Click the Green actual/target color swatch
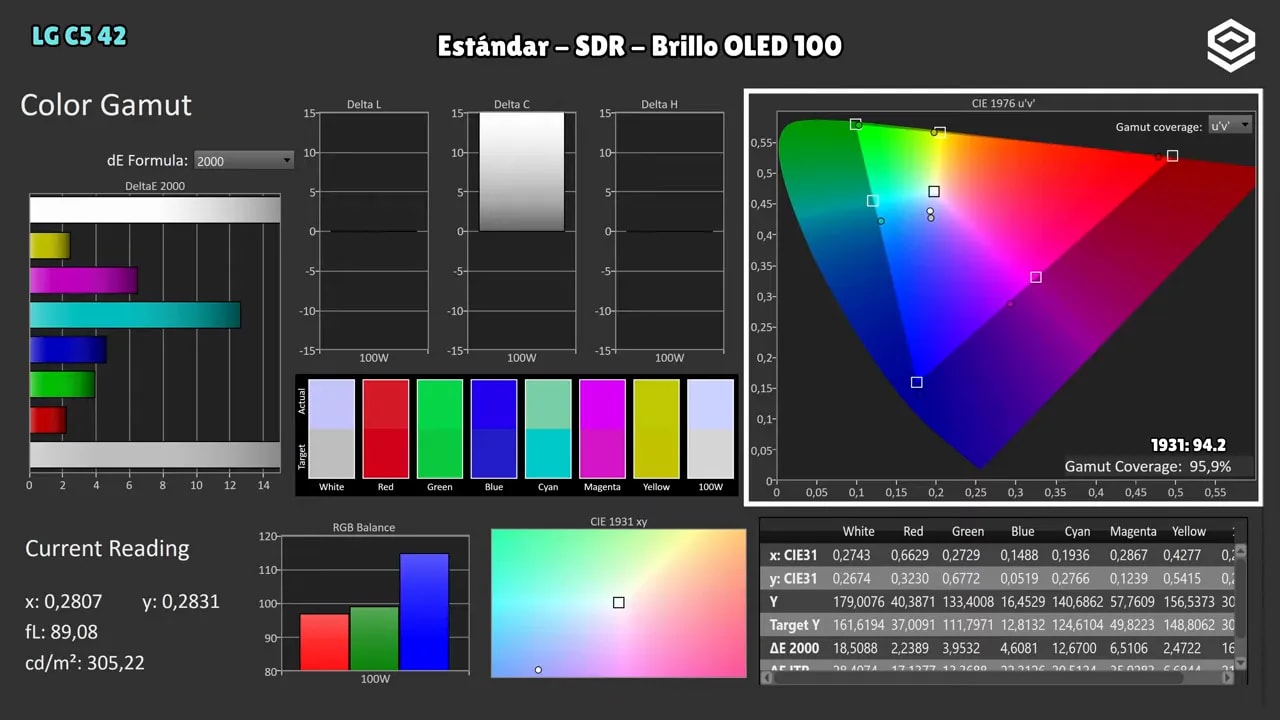1280x720 pixels. click(x=440, y=429)
